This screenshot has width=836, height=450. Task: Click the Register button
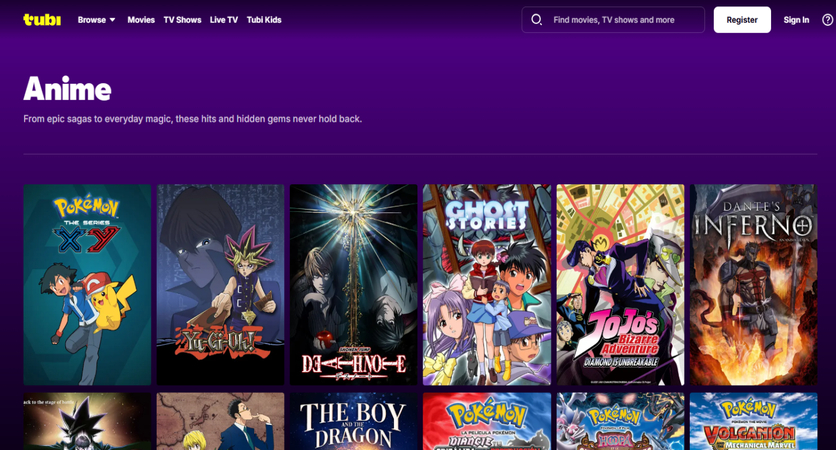click(x=742, y=20)
